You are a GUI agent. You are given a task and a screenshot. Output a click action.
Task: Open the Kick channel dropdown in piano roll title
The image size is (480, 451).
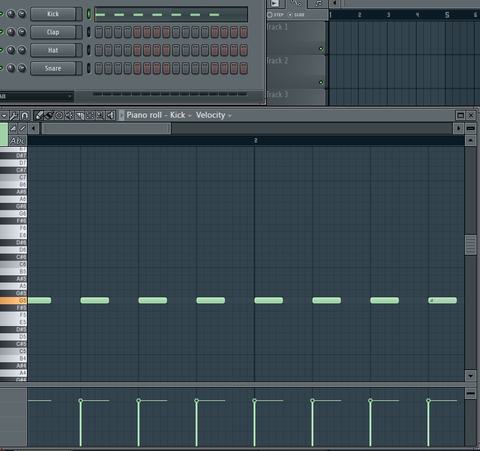(x=181, y=115)
